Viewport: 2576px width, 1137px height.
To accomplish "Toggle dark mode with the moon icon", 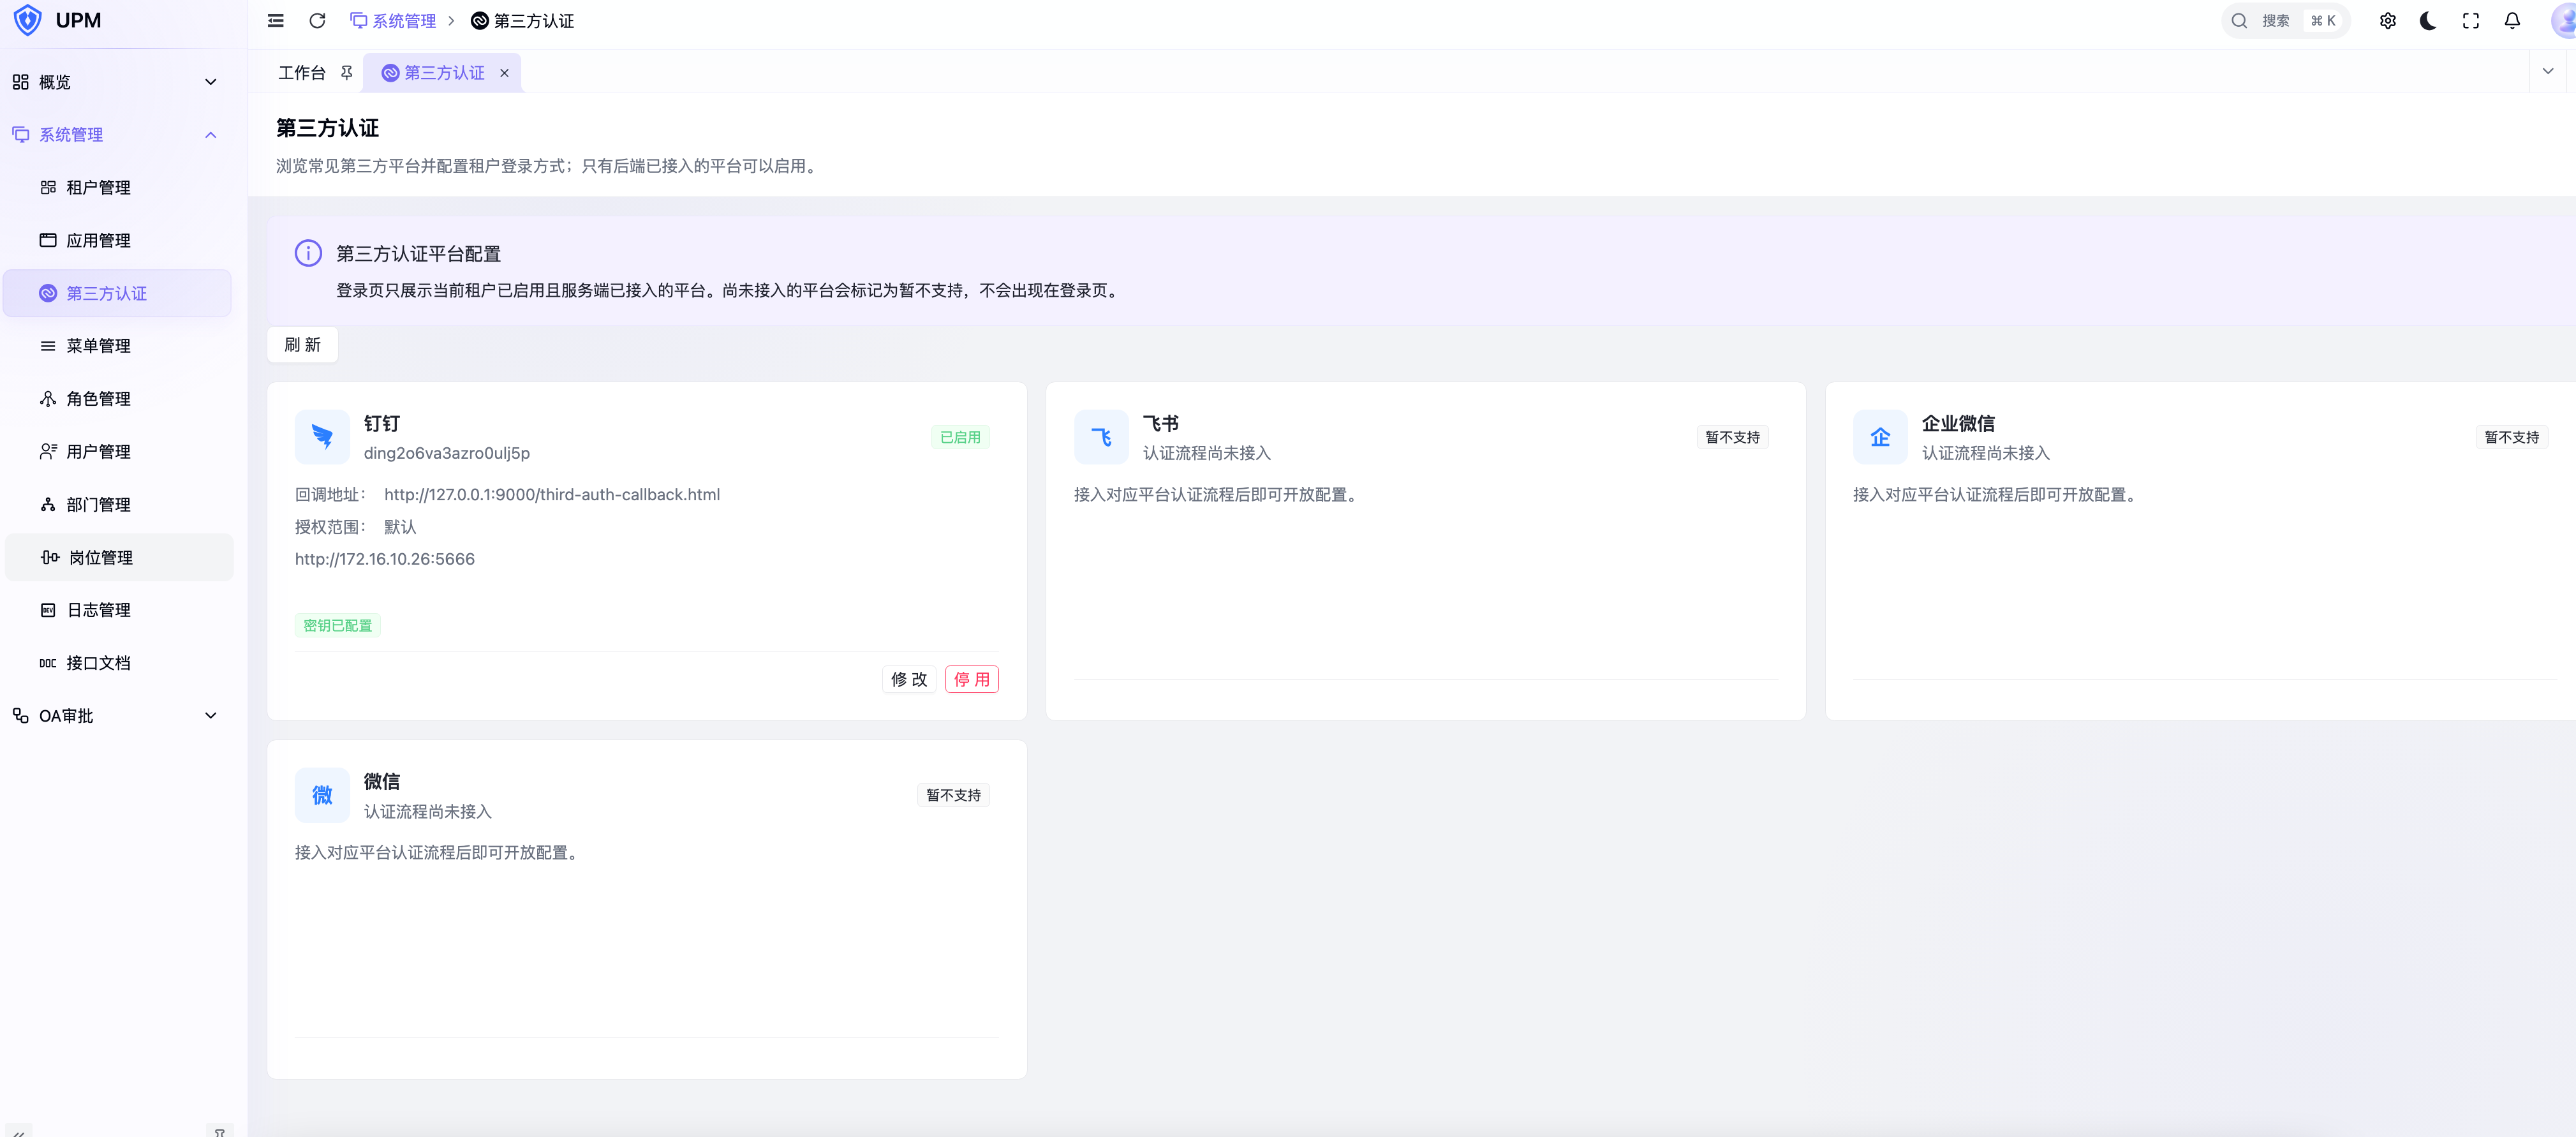I will pyautogui.click(x=2428, y=21).
